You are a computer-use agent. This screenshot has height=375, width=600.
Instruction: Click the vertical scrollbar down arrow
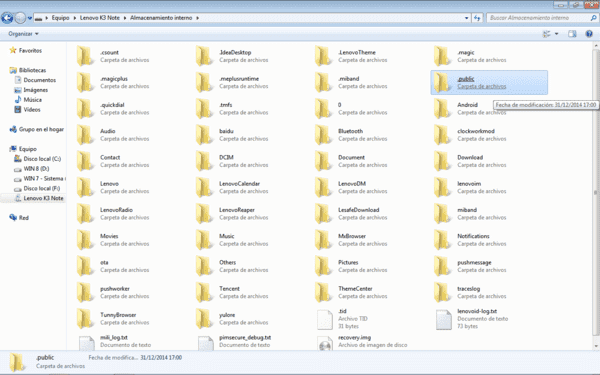point(596,346)
